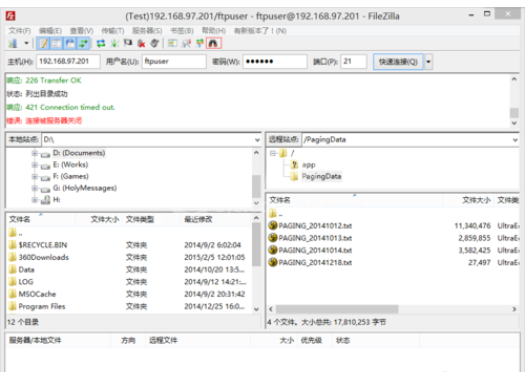Screen dimensions: 527x372
Task: Toggle the remote directory tree view
Action: tap(70, 43)
